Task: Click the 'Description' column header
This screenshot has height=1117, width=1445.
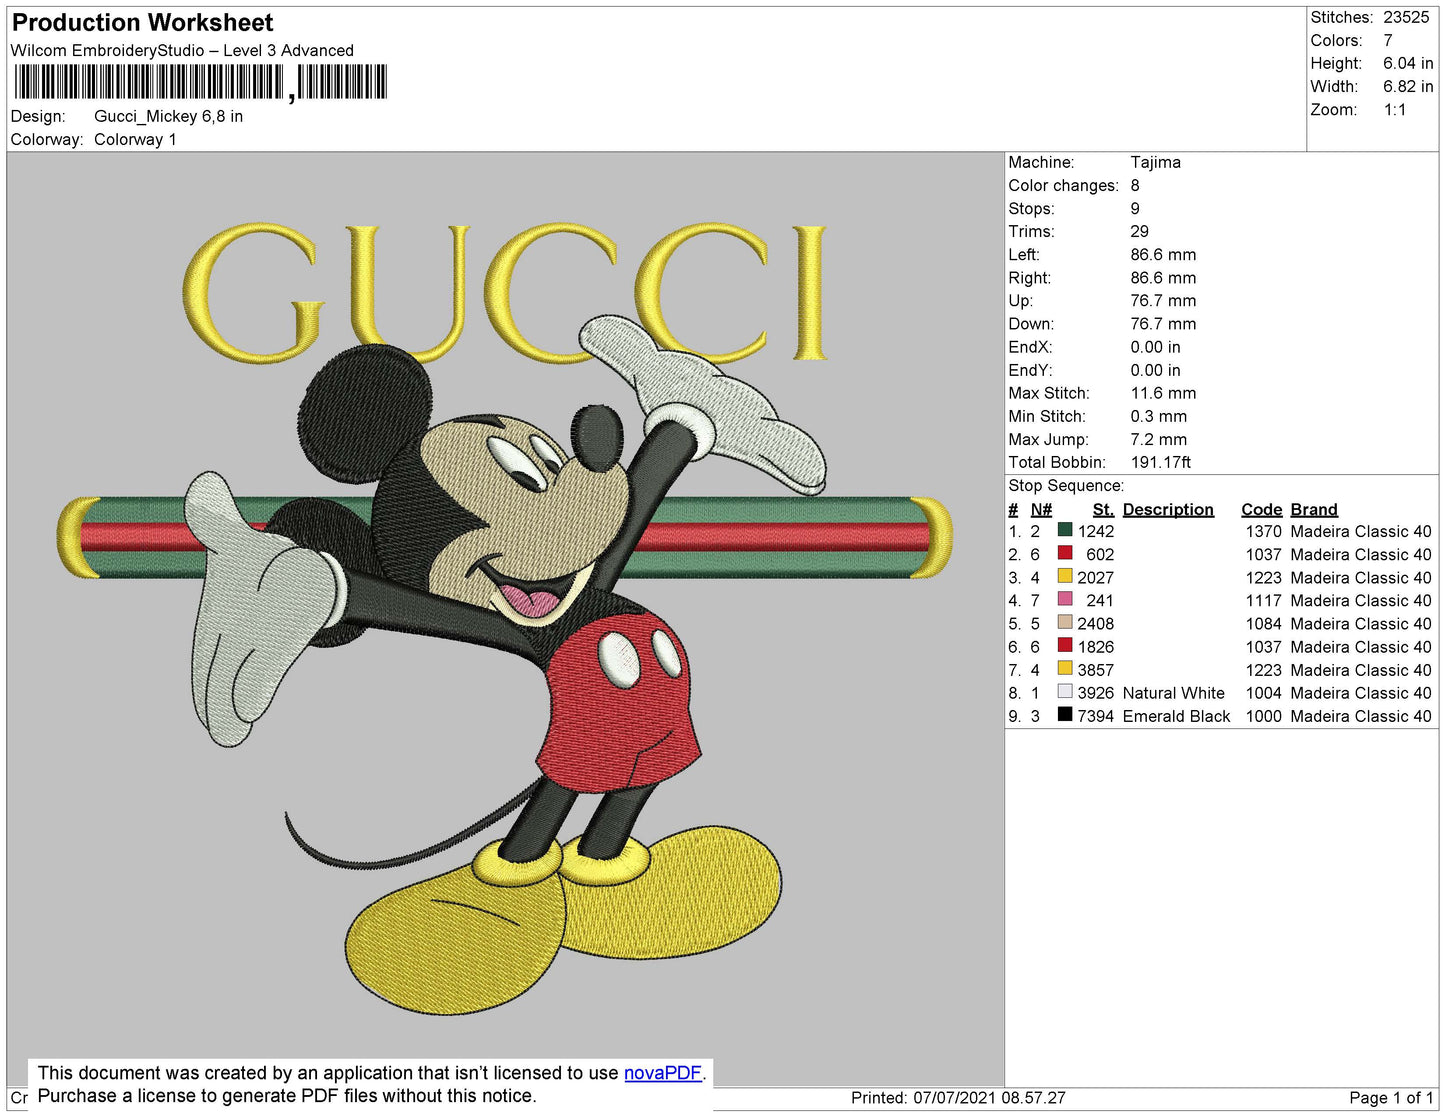Action: point(1168,509)
